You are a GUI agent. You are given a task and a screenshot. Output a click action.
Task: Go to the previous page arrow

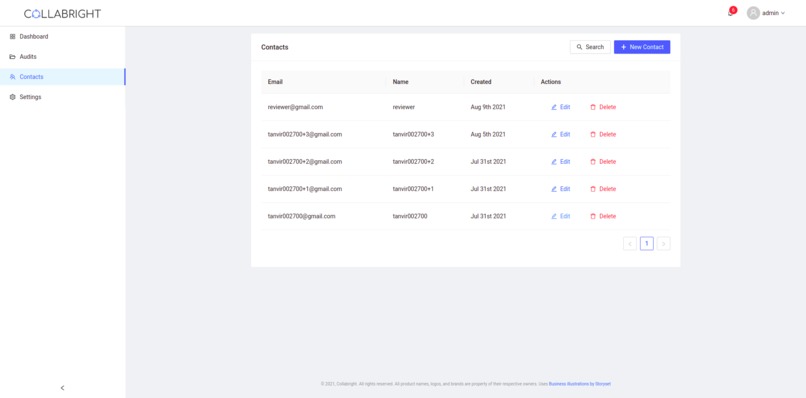630,244
